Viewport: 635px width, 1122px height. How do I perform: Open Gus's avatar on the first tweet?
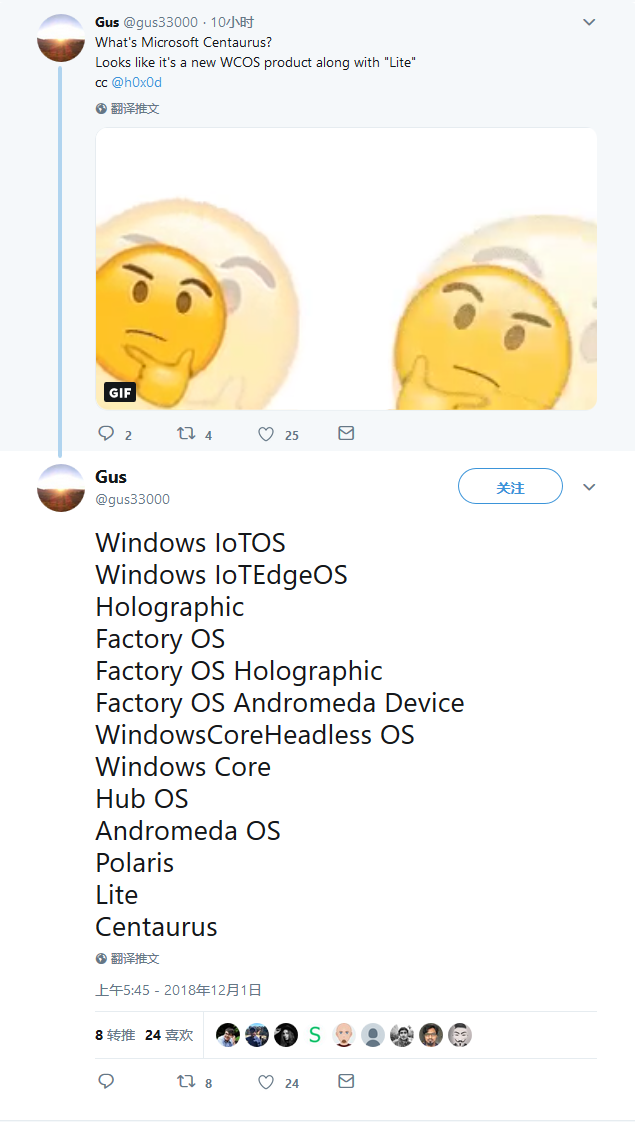pos(61,38)
